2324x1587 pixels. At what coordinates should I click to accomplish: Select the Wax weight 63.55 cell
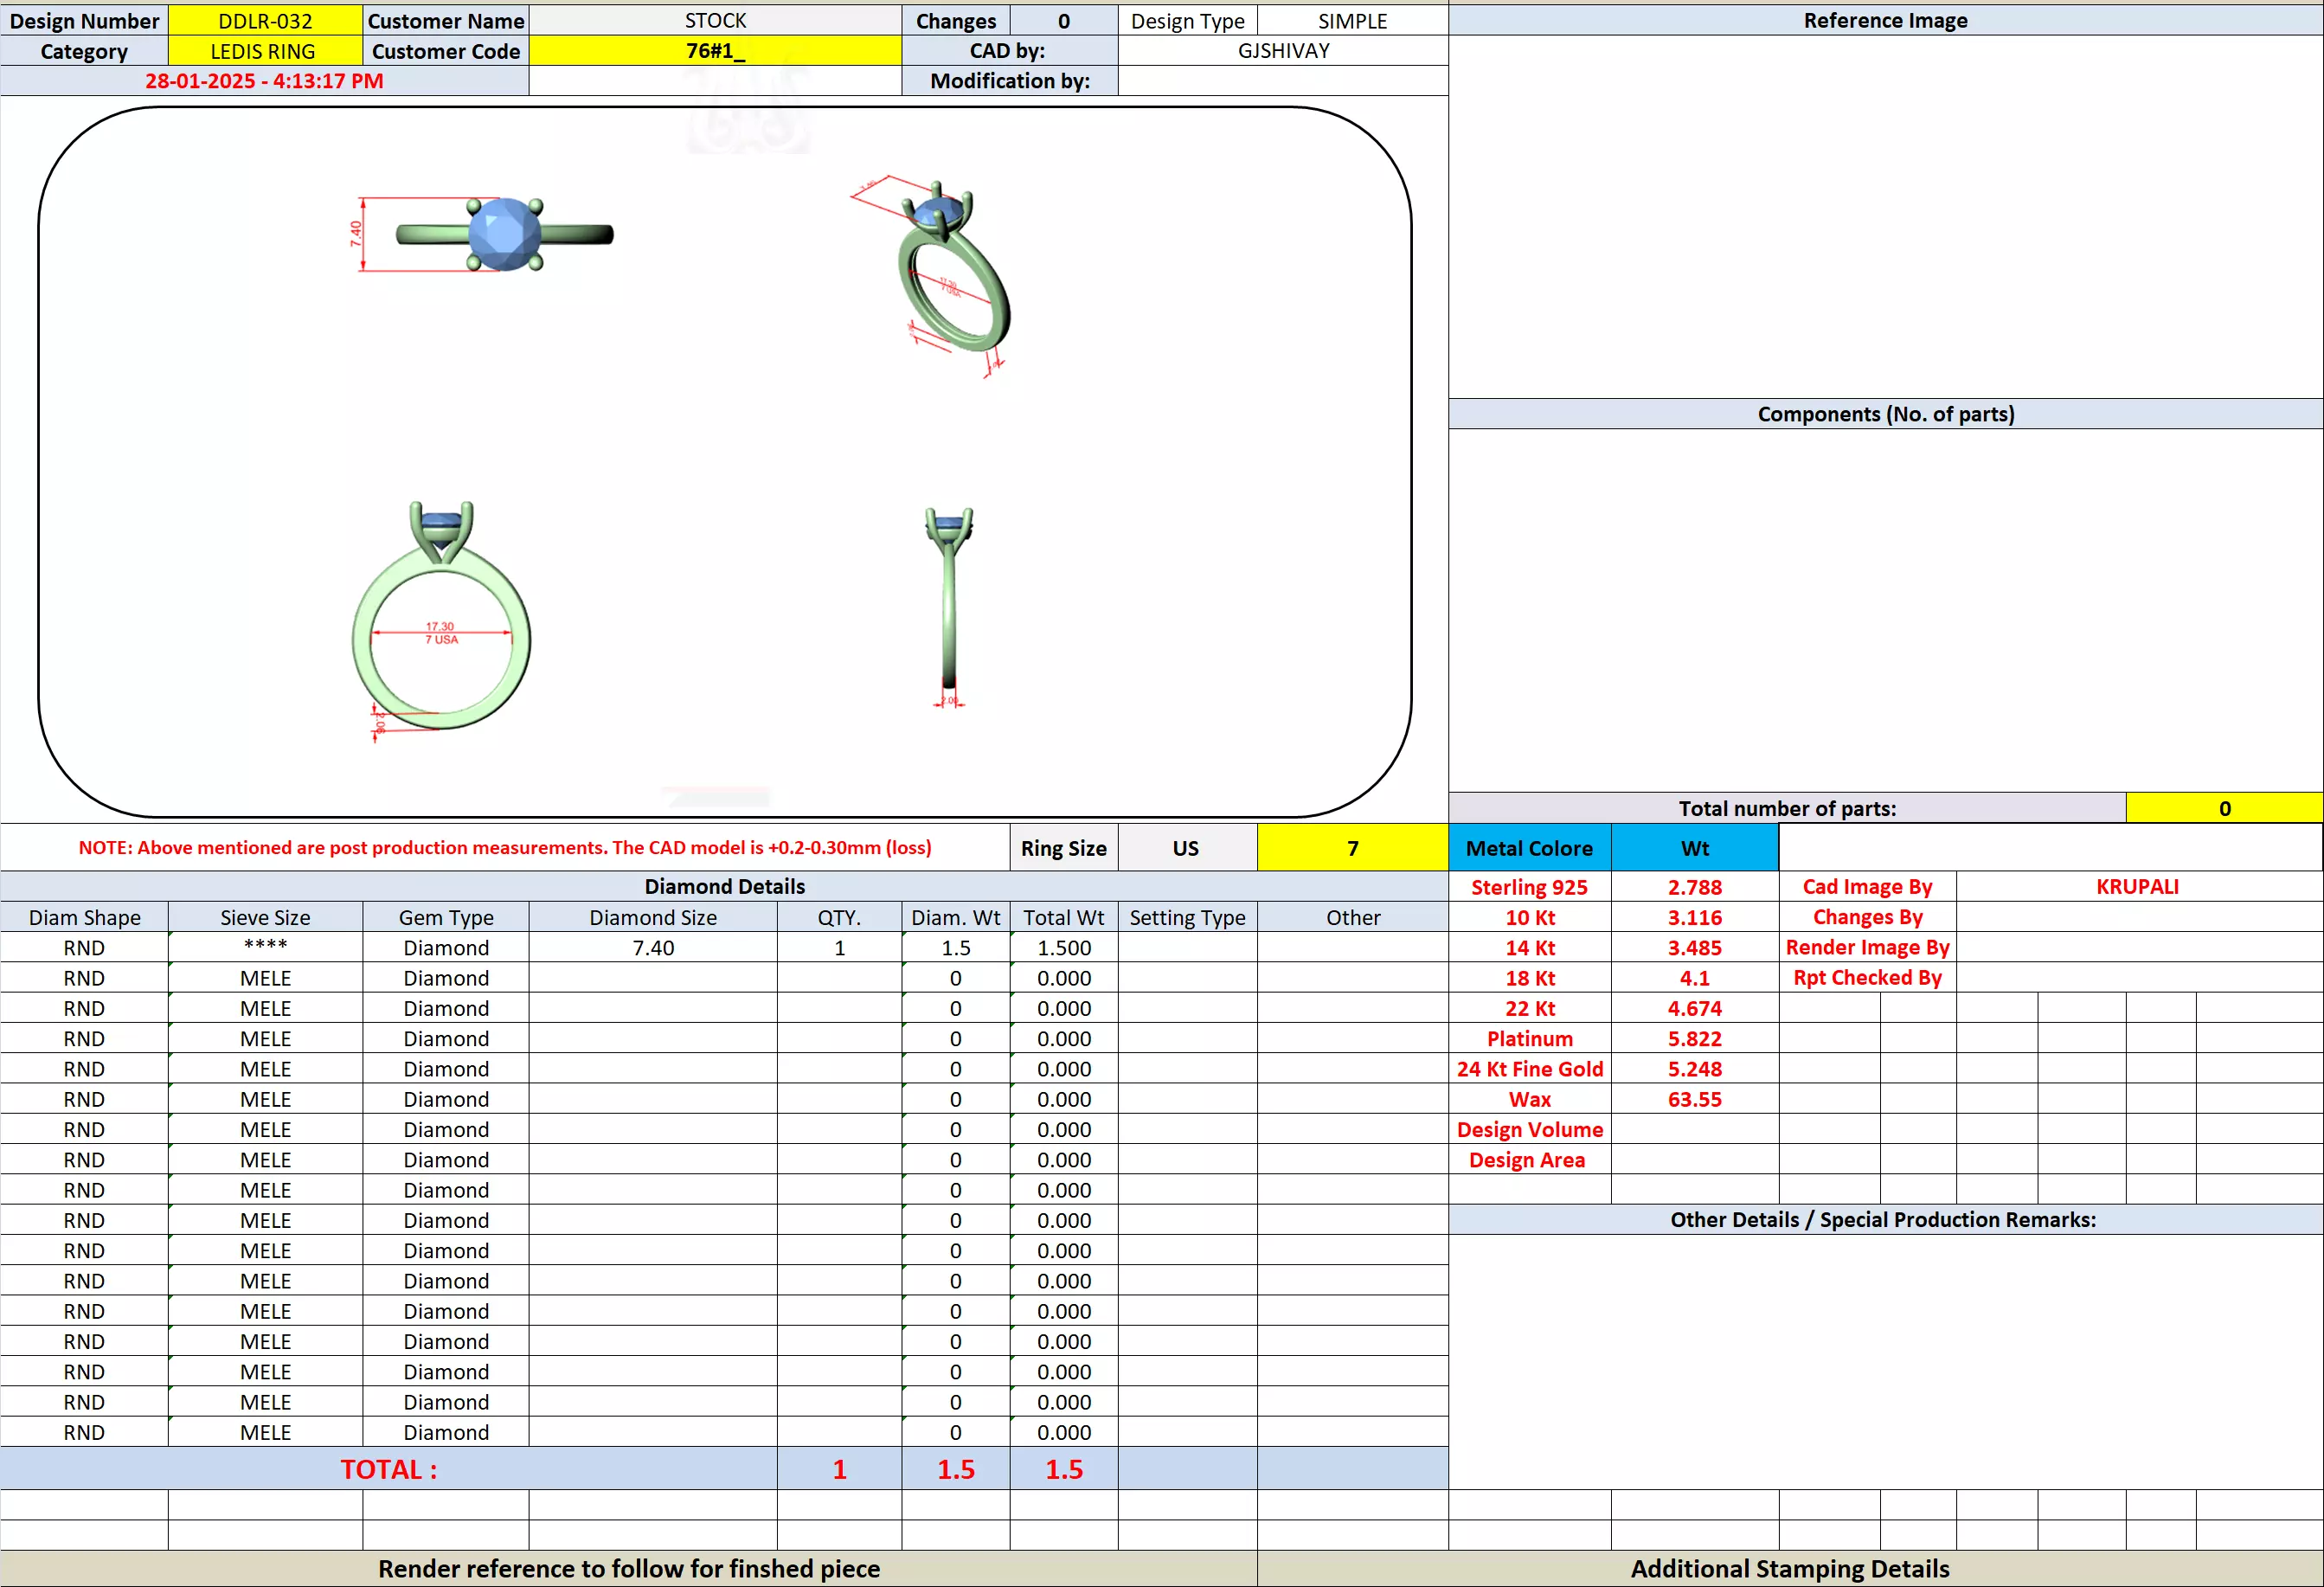point(1694,1099)
